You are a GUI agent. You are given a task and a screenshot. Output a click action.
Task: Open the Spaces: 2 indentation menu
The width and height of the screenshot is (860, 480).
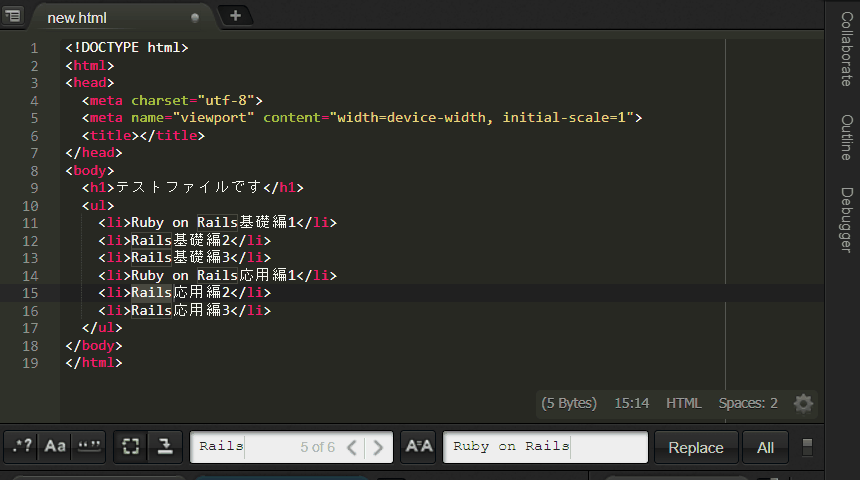point(748,403)
